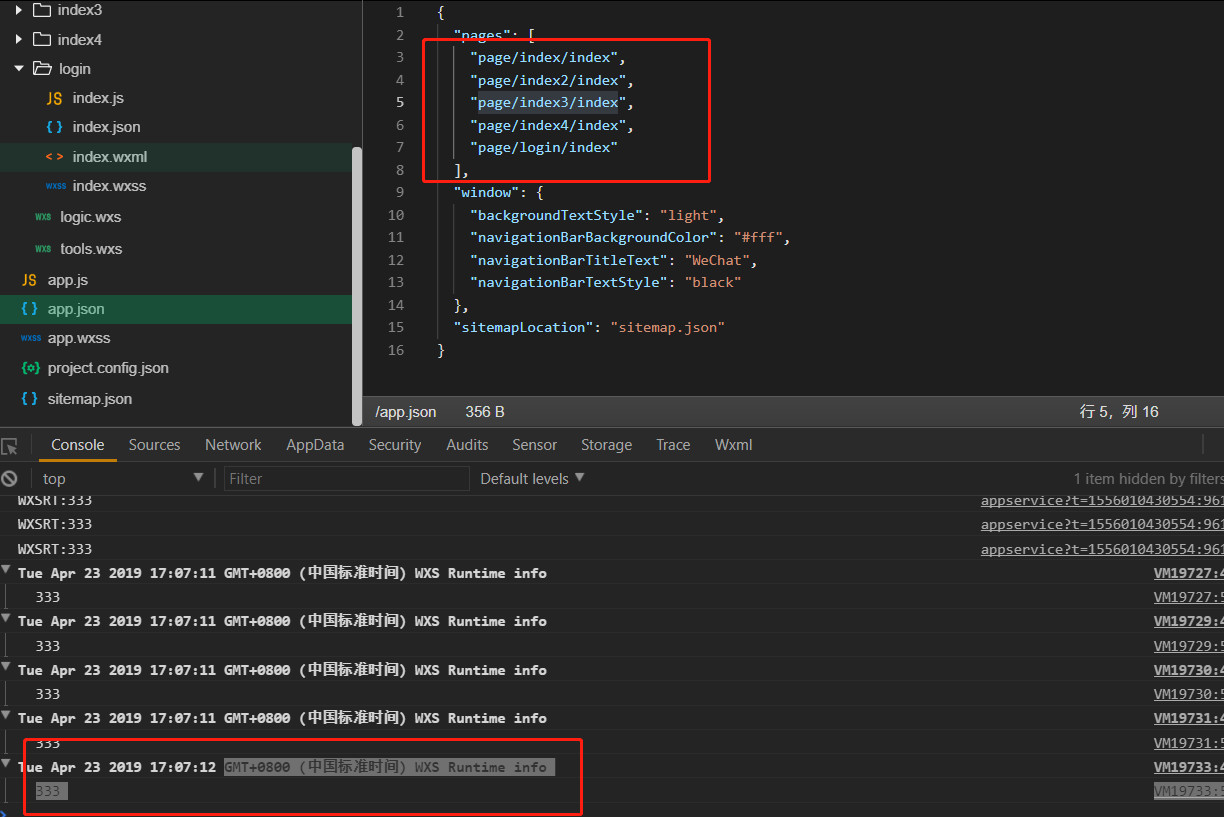The height and width of the screenshot is (817, 1224).
Task: Open the top context dropdown
Action: pos(122,479)
